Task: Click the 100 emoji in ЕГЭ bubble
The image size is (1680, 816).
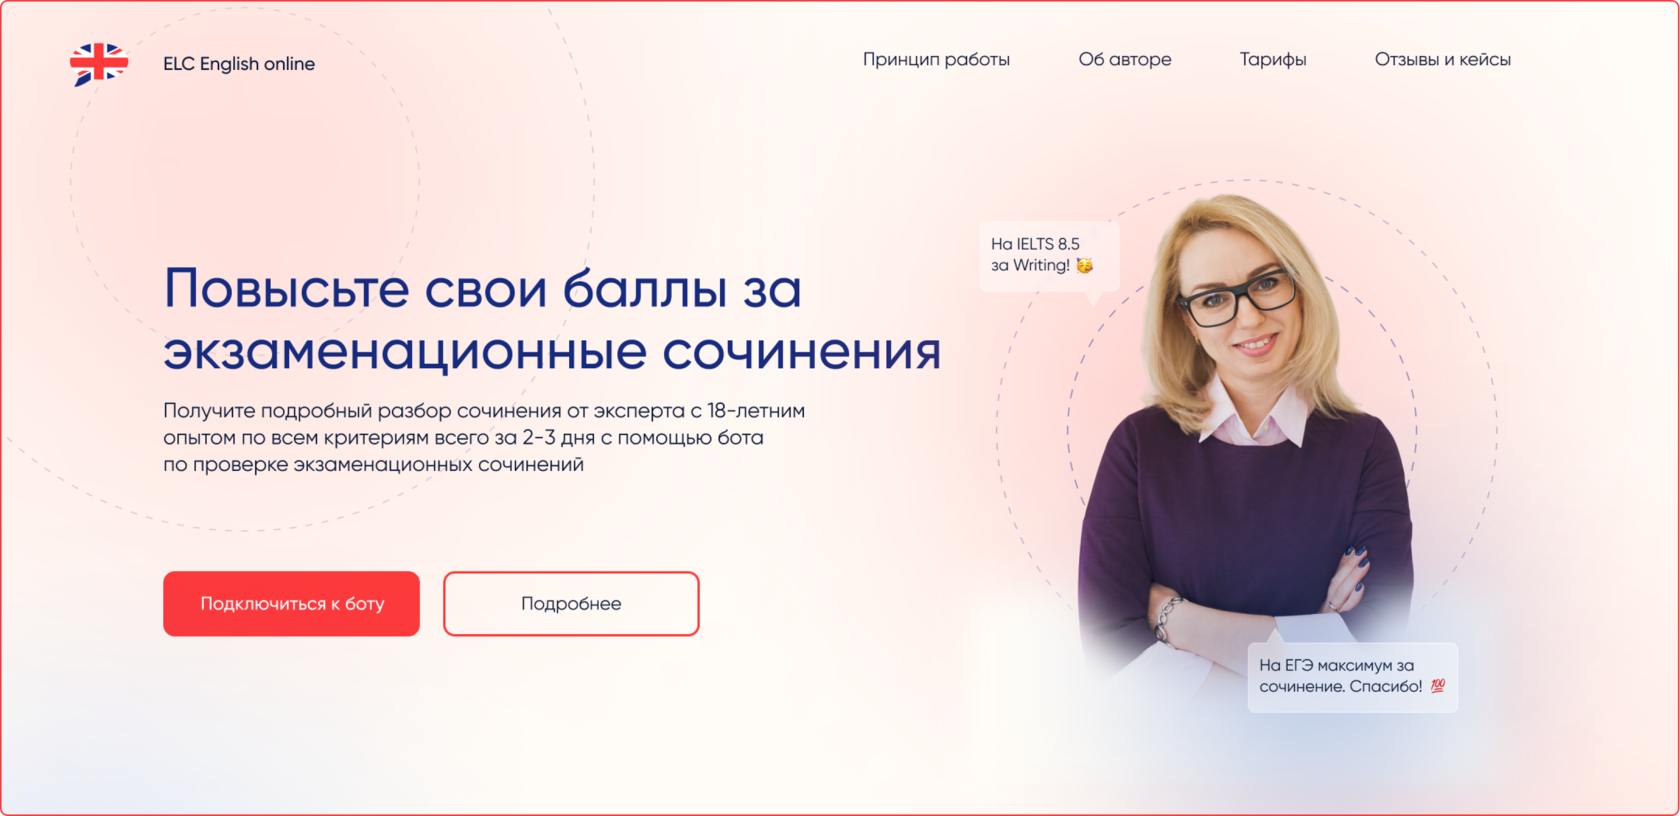Action: pos(1438,686)
